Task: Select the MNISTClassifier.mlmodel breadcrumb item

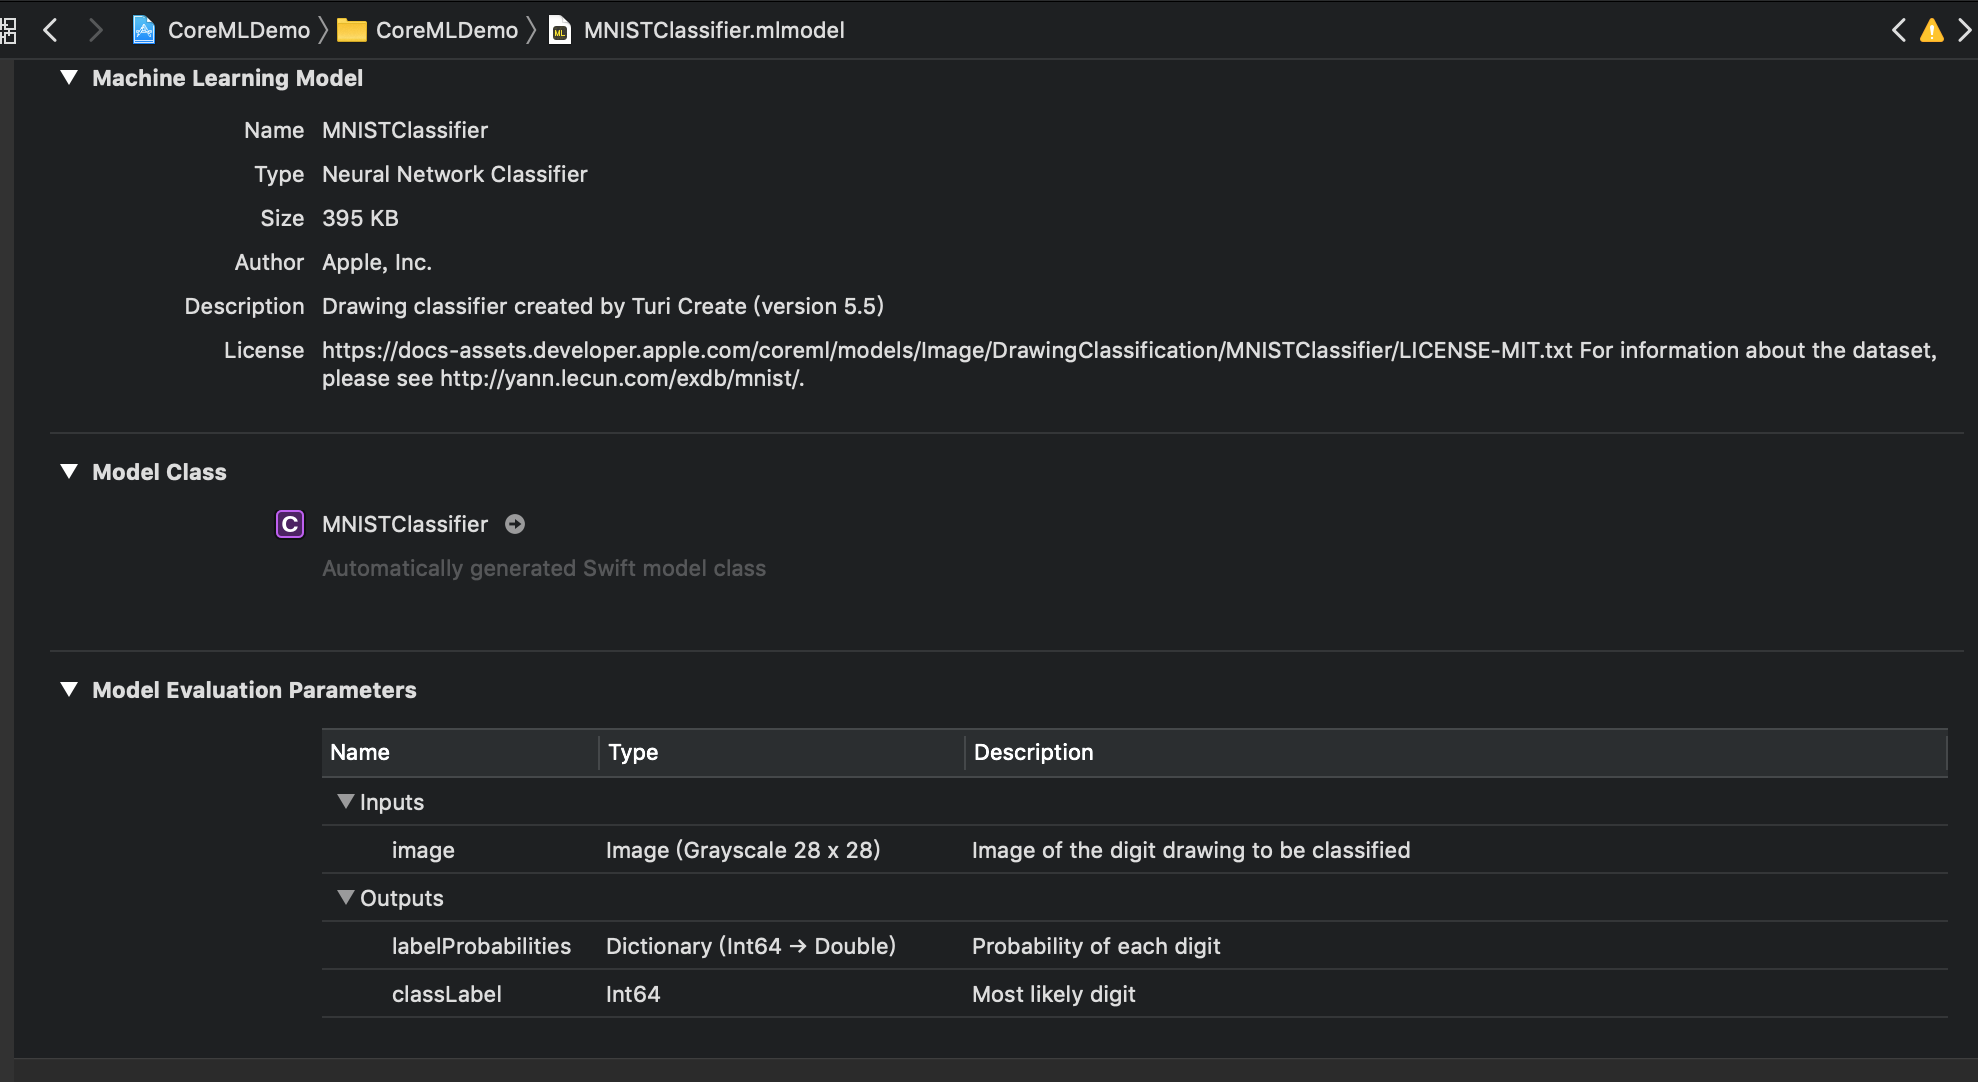Action: coord(713,30)
